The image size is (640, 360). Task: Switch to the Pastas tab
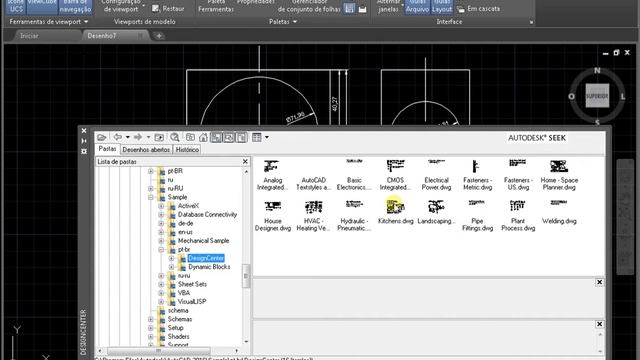click(107, 149)
